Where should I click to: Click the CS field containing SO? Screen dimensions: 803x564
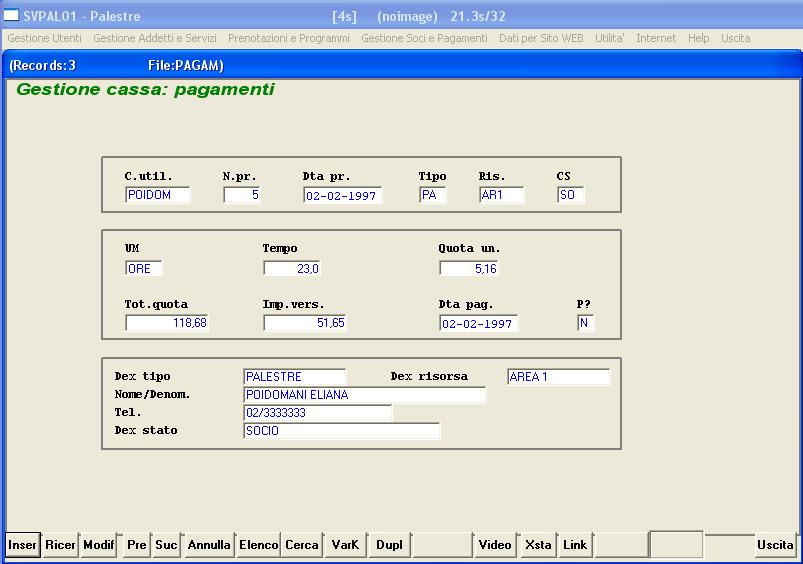point(570,195)
